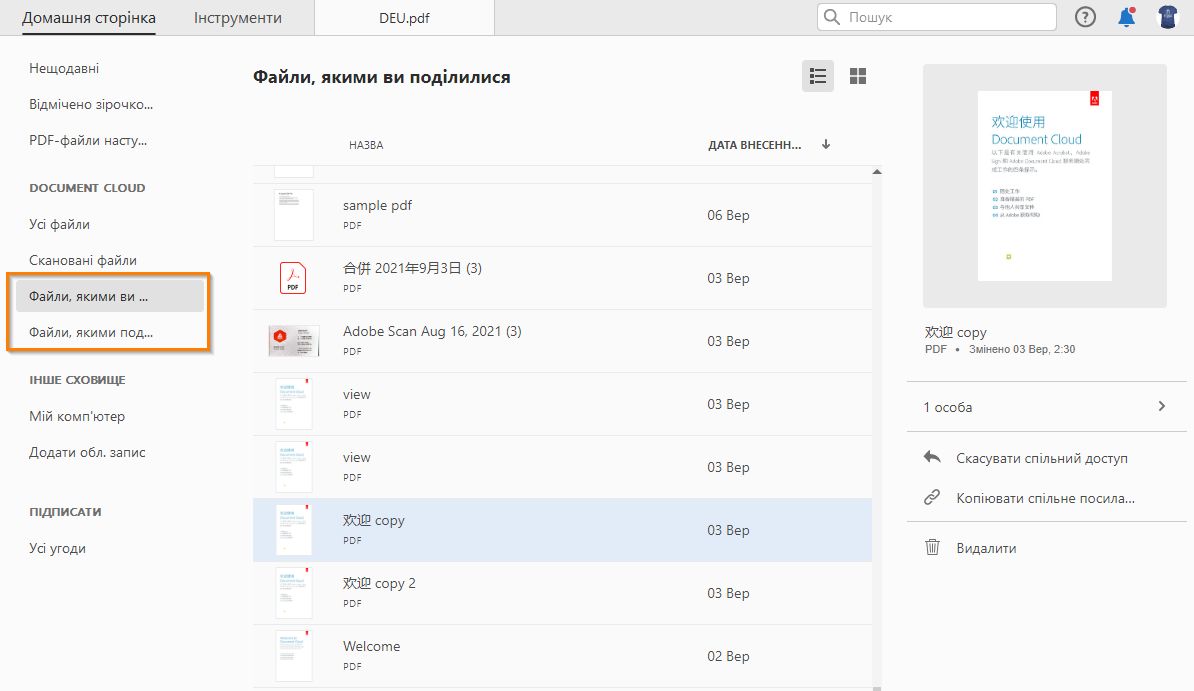Viewport: 1194px width, 691px height.
Task: Click Додати обл. запис
Action: coord(87,452)
